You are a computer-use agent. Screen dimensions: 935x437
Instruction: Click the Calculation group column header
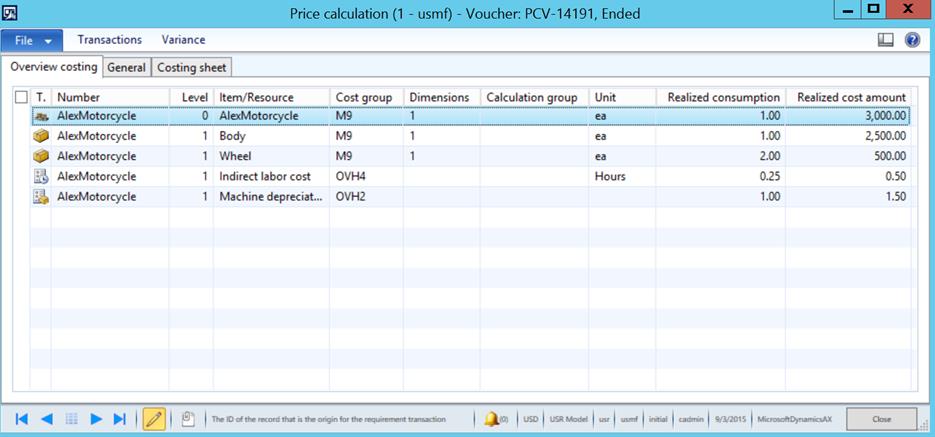click(x=535, y=97)
